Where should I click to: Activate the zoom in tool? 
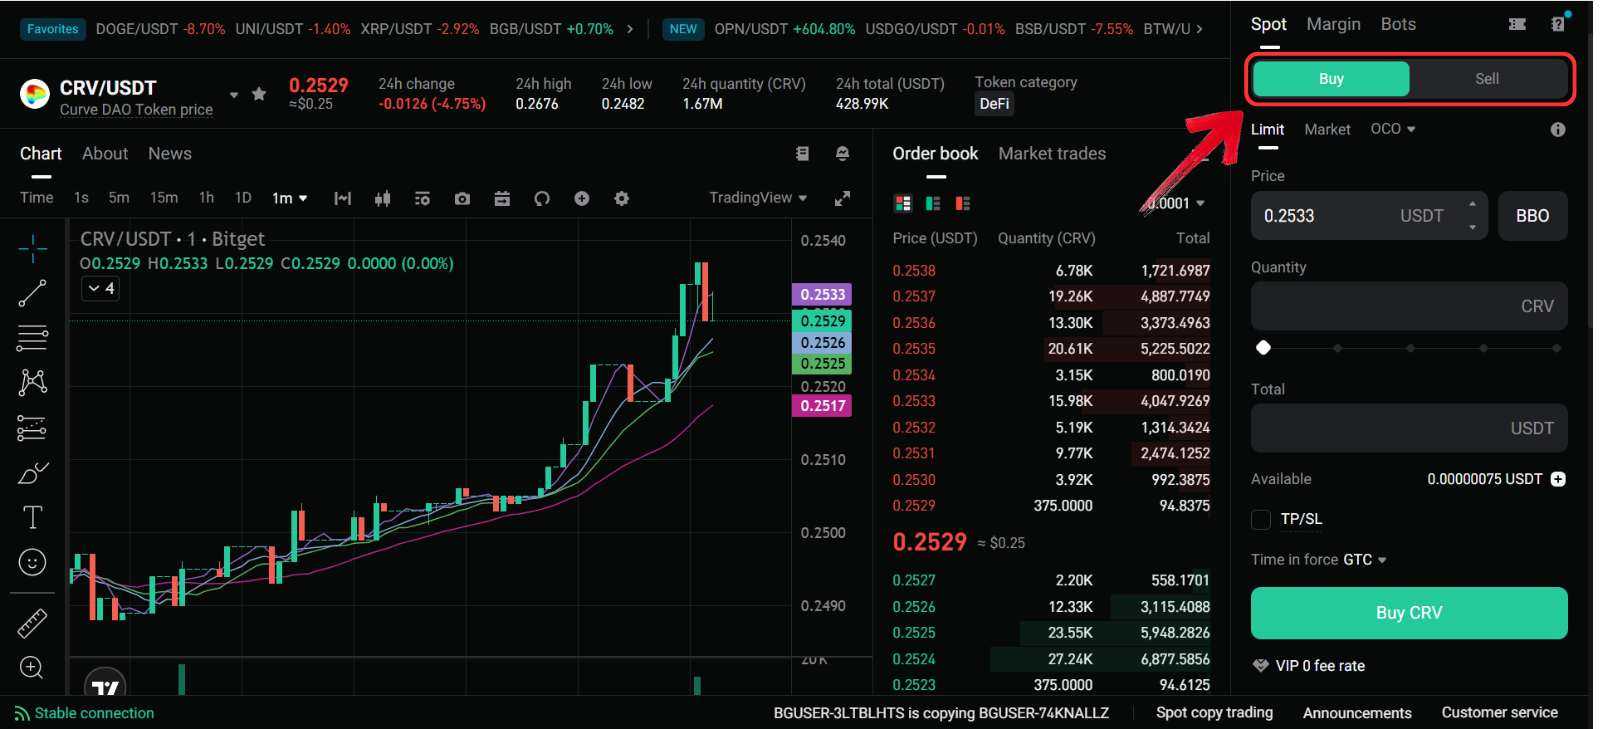click(x=32, y=668)
